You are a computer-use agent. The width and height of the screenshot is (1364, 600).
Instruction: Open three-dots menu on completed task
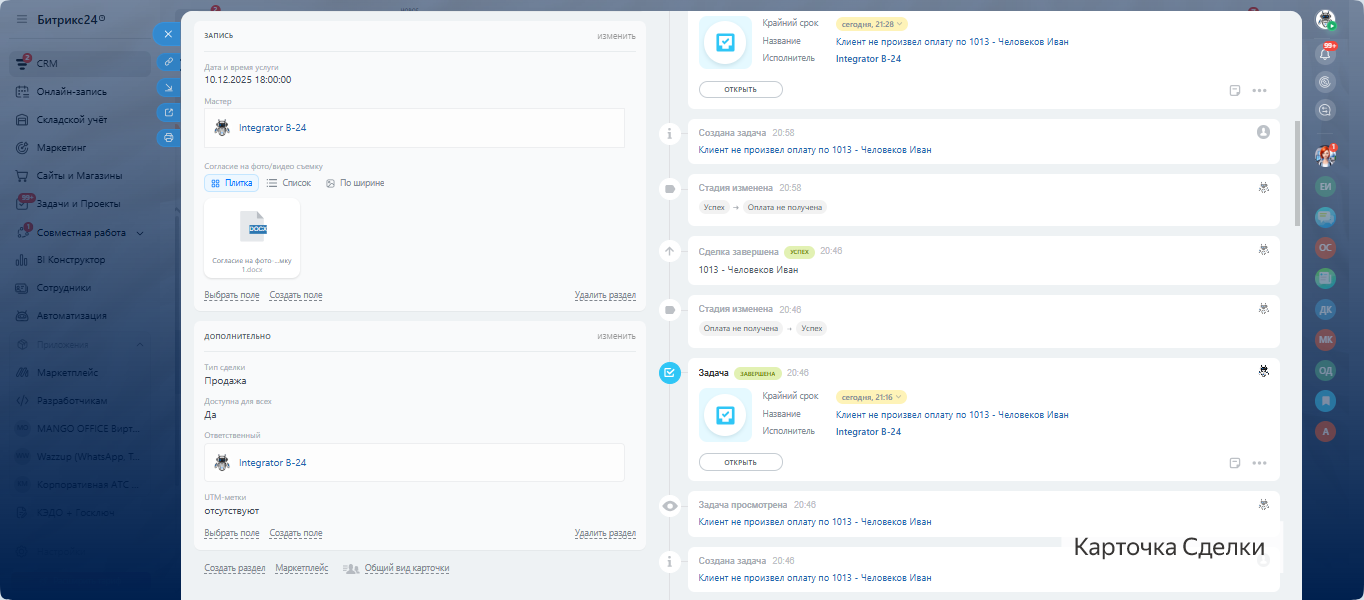(1259, 463)
